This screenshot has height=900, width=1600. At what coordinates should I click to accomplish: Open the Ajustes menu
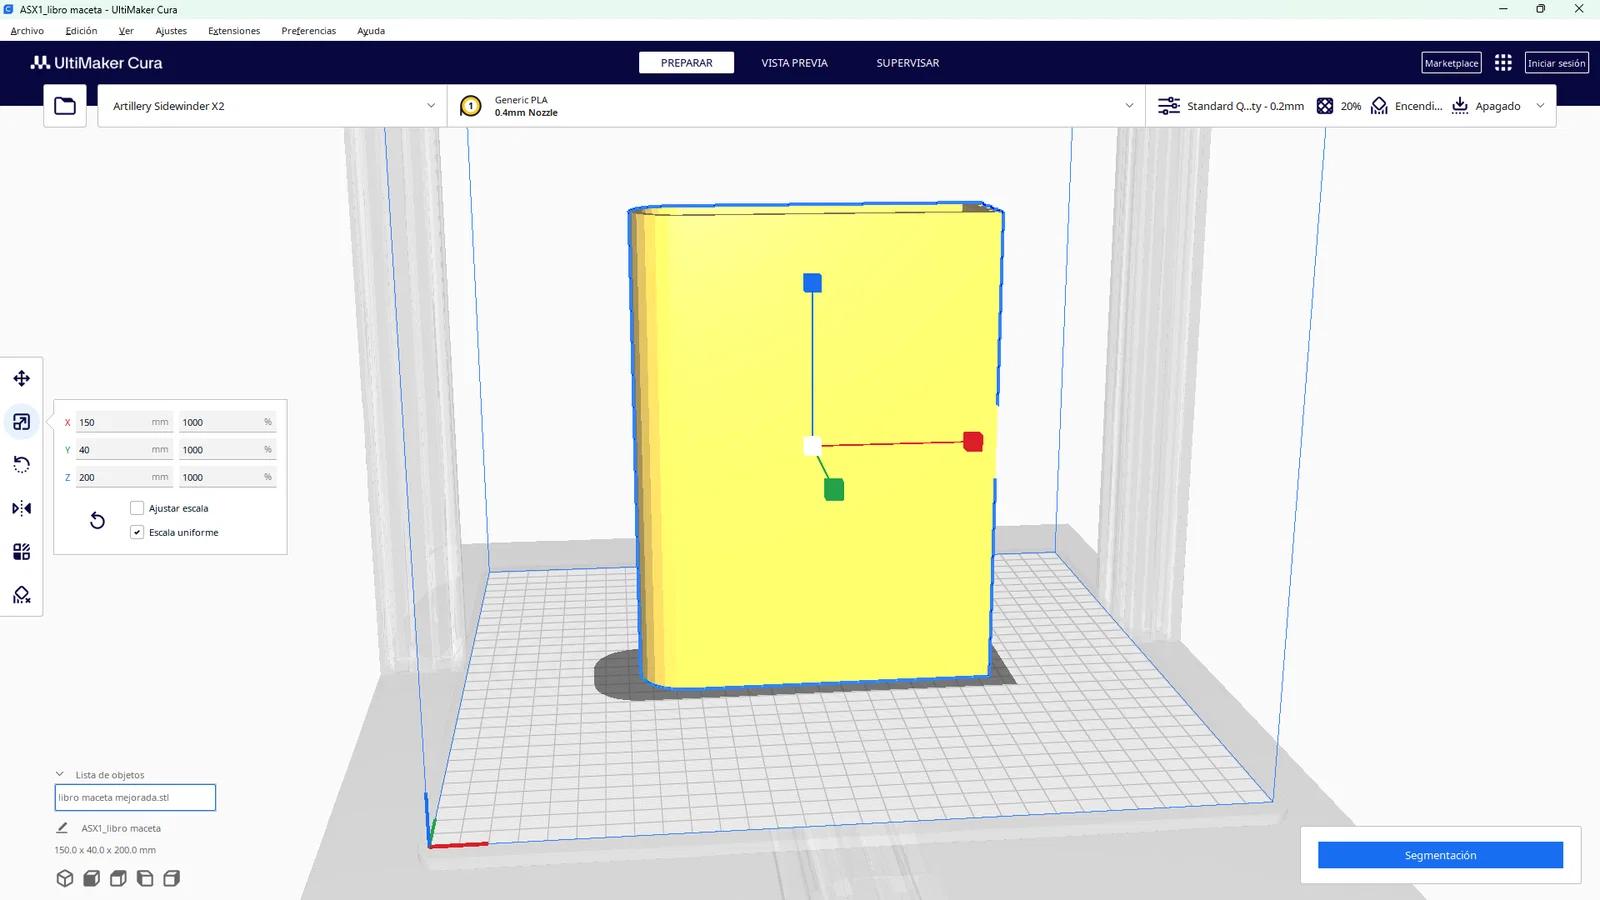click(x=171, y=31)
